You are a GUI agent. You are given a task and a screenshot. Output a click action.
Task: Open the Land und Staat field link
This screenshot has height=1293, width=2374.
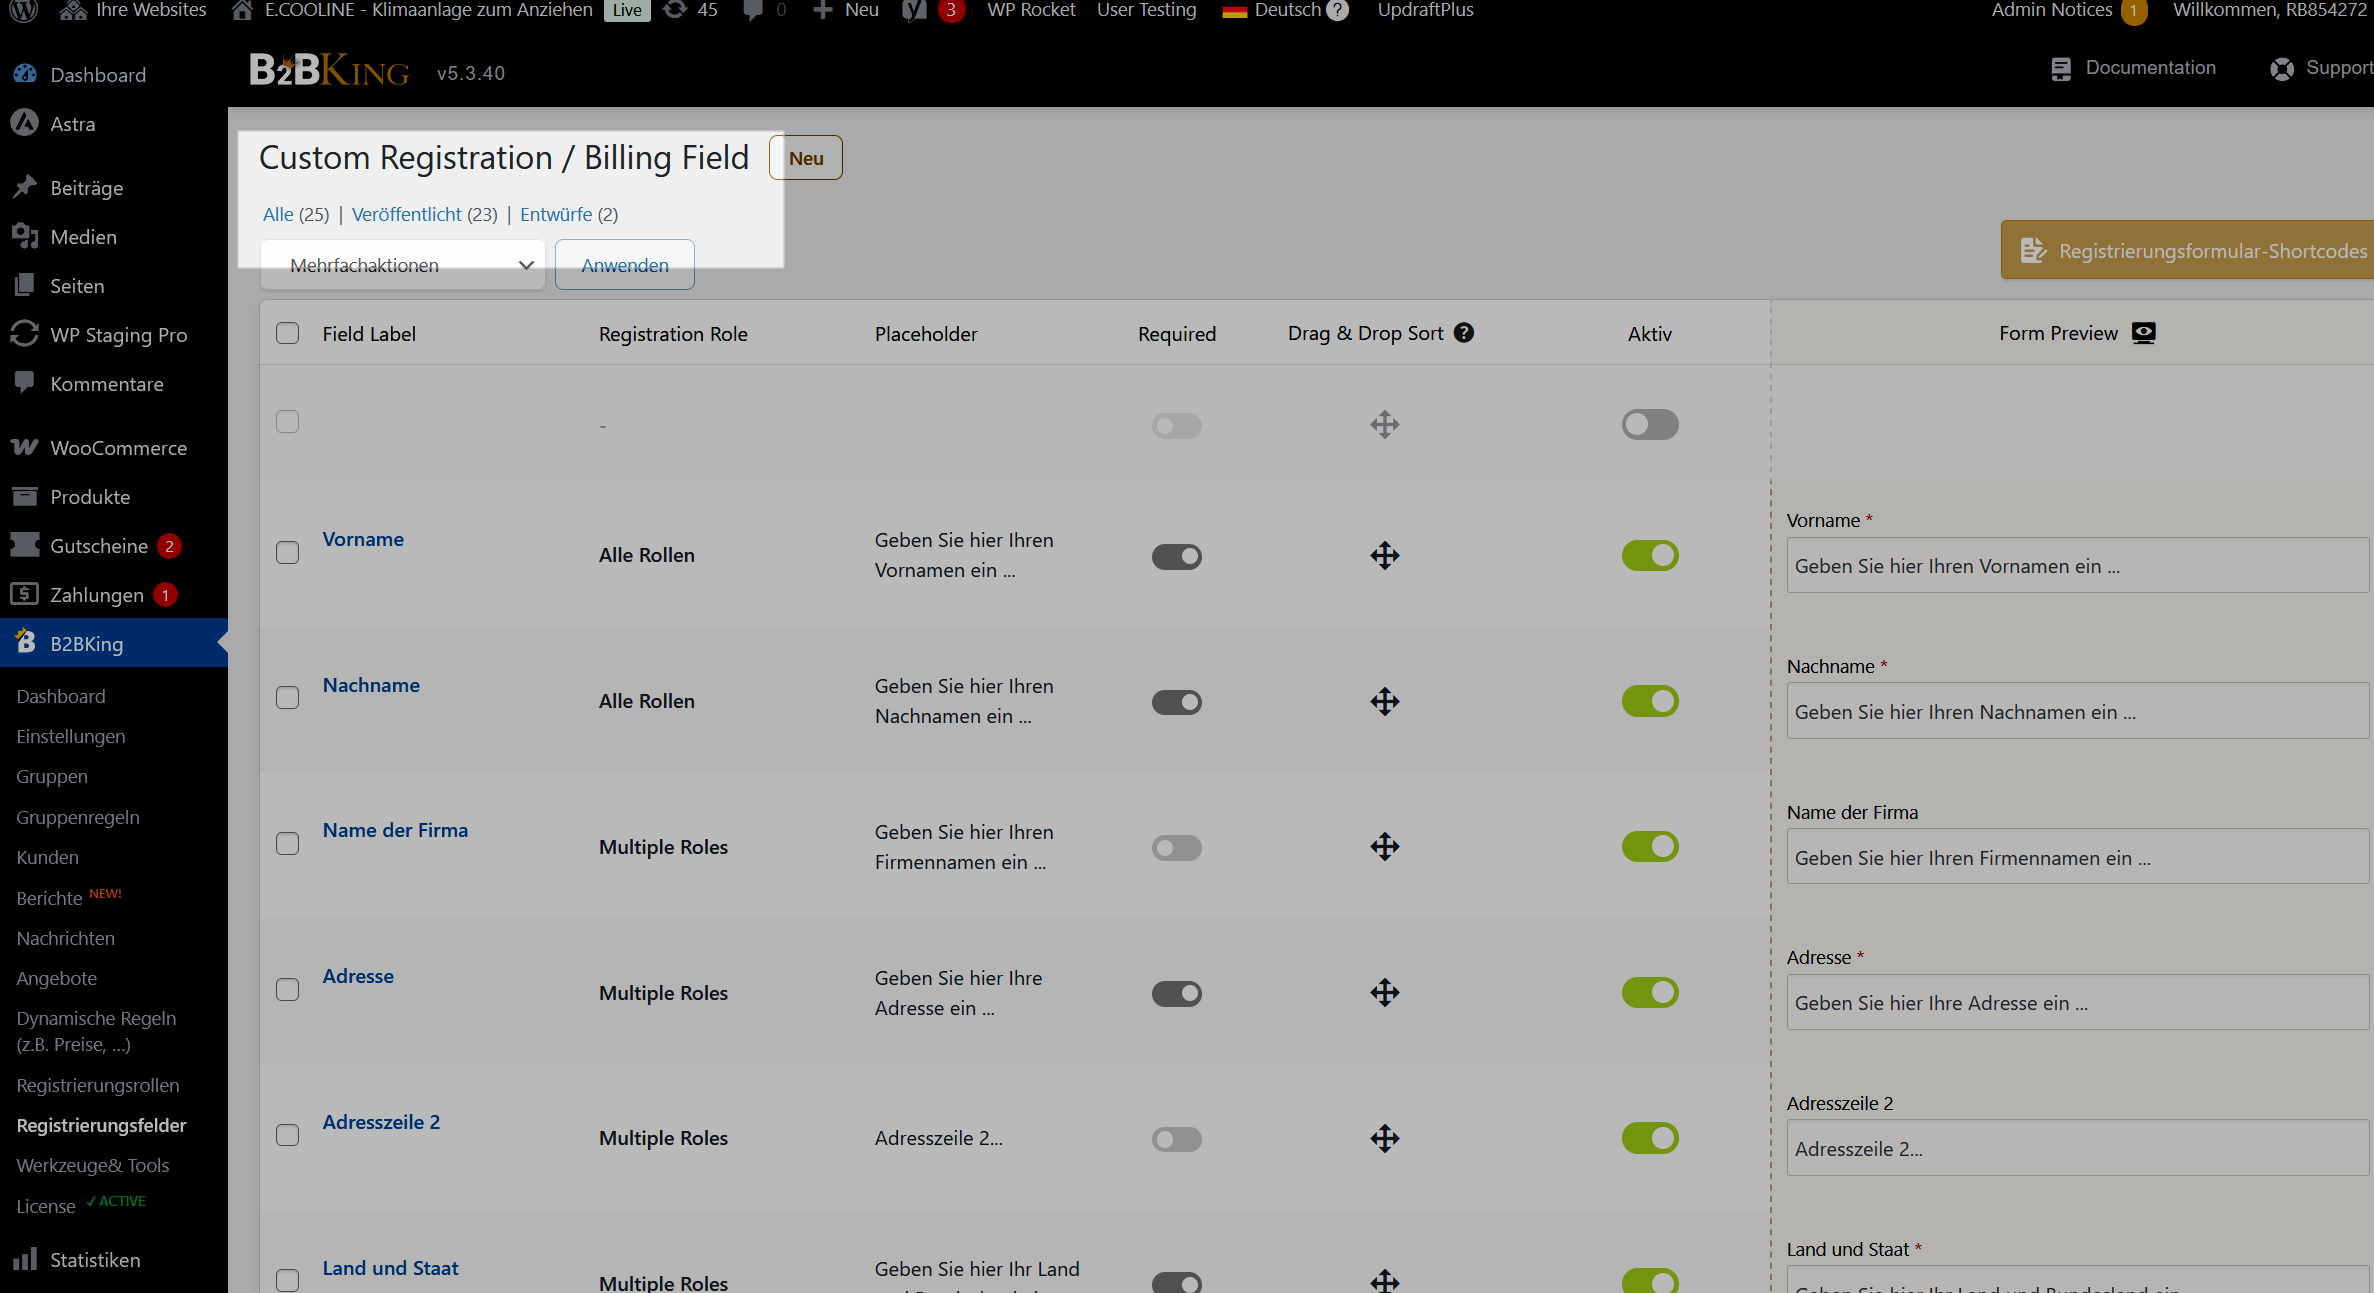tap(390, 1268)
